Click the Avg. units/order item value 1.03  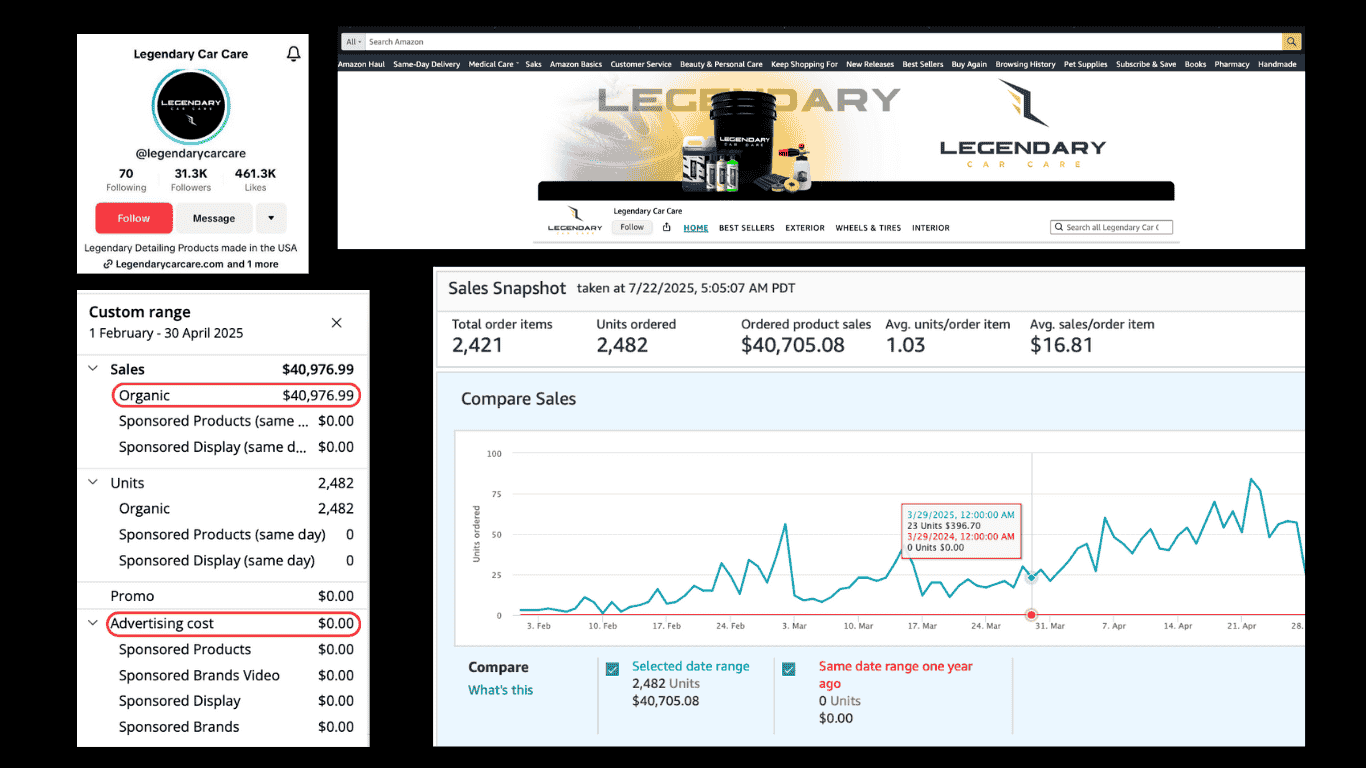[905, 345]
